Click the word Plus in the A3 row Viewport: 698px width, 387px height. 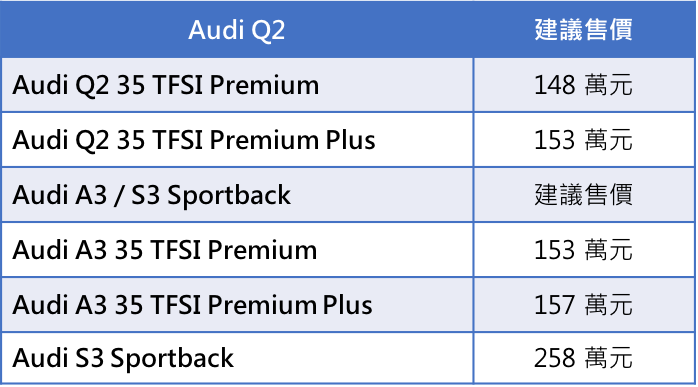click(348, 305)
